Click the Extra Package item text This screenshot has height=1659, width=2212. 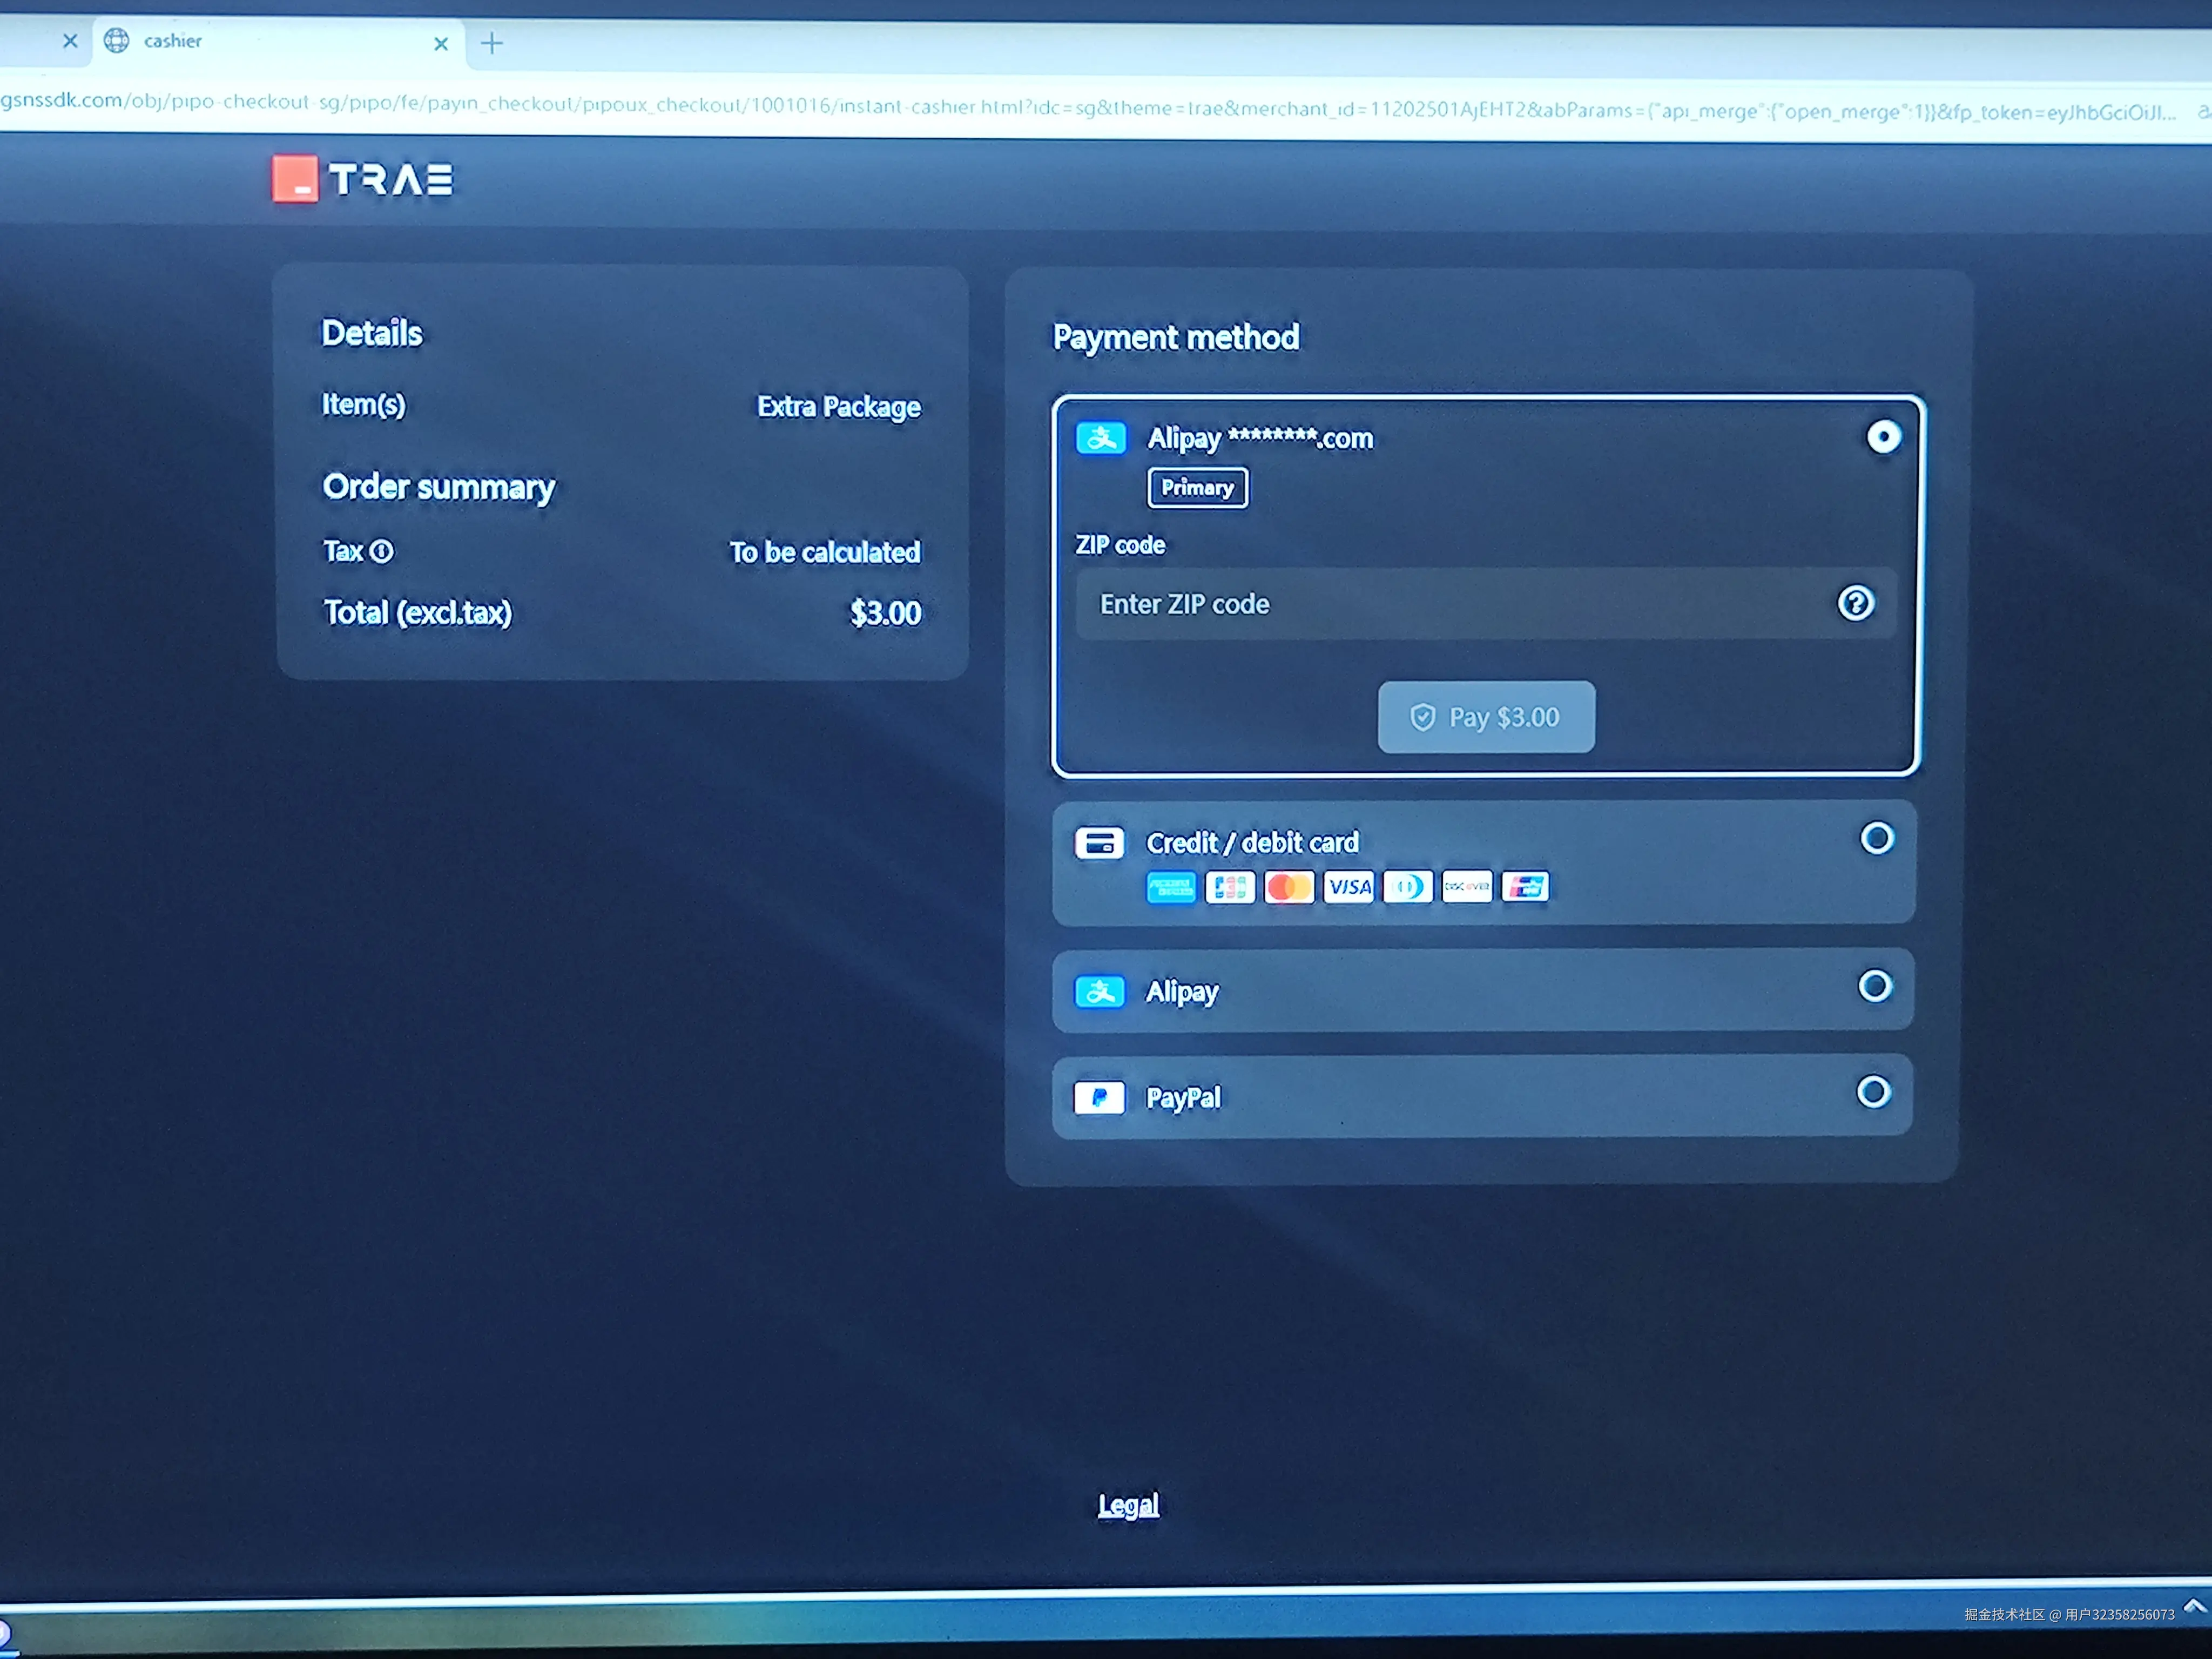[x=838, y=407]
